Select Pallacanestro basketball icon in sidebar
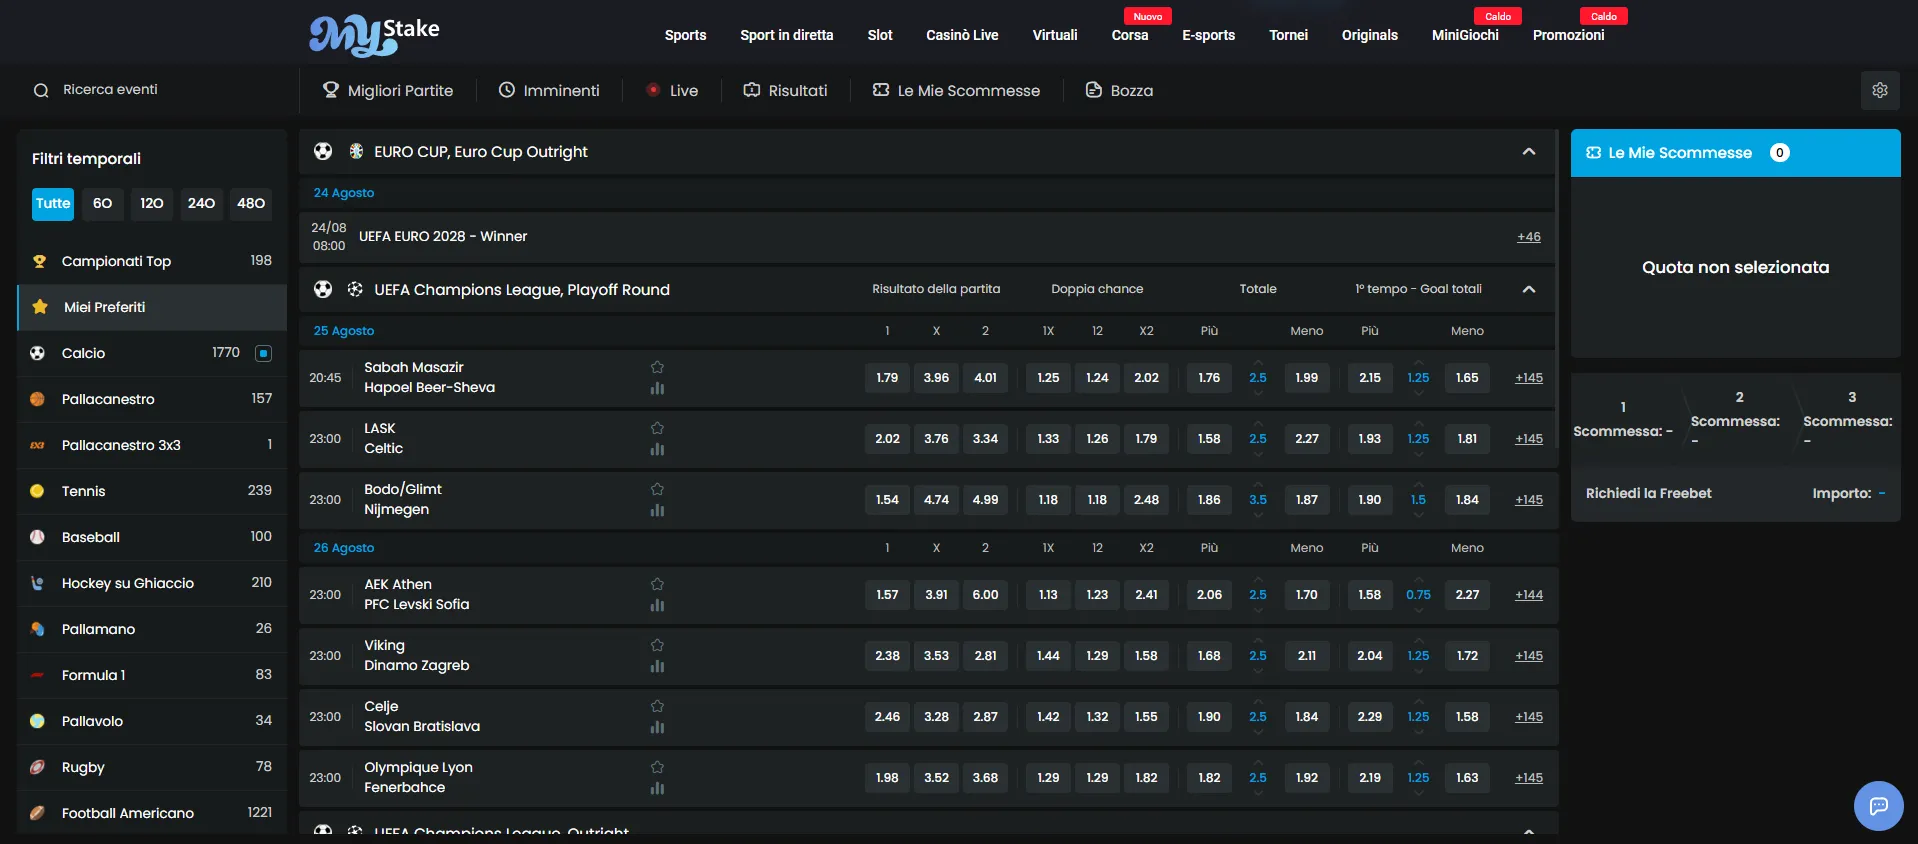The width and height of the screenshot is (1918, 844). pos(38,399)
